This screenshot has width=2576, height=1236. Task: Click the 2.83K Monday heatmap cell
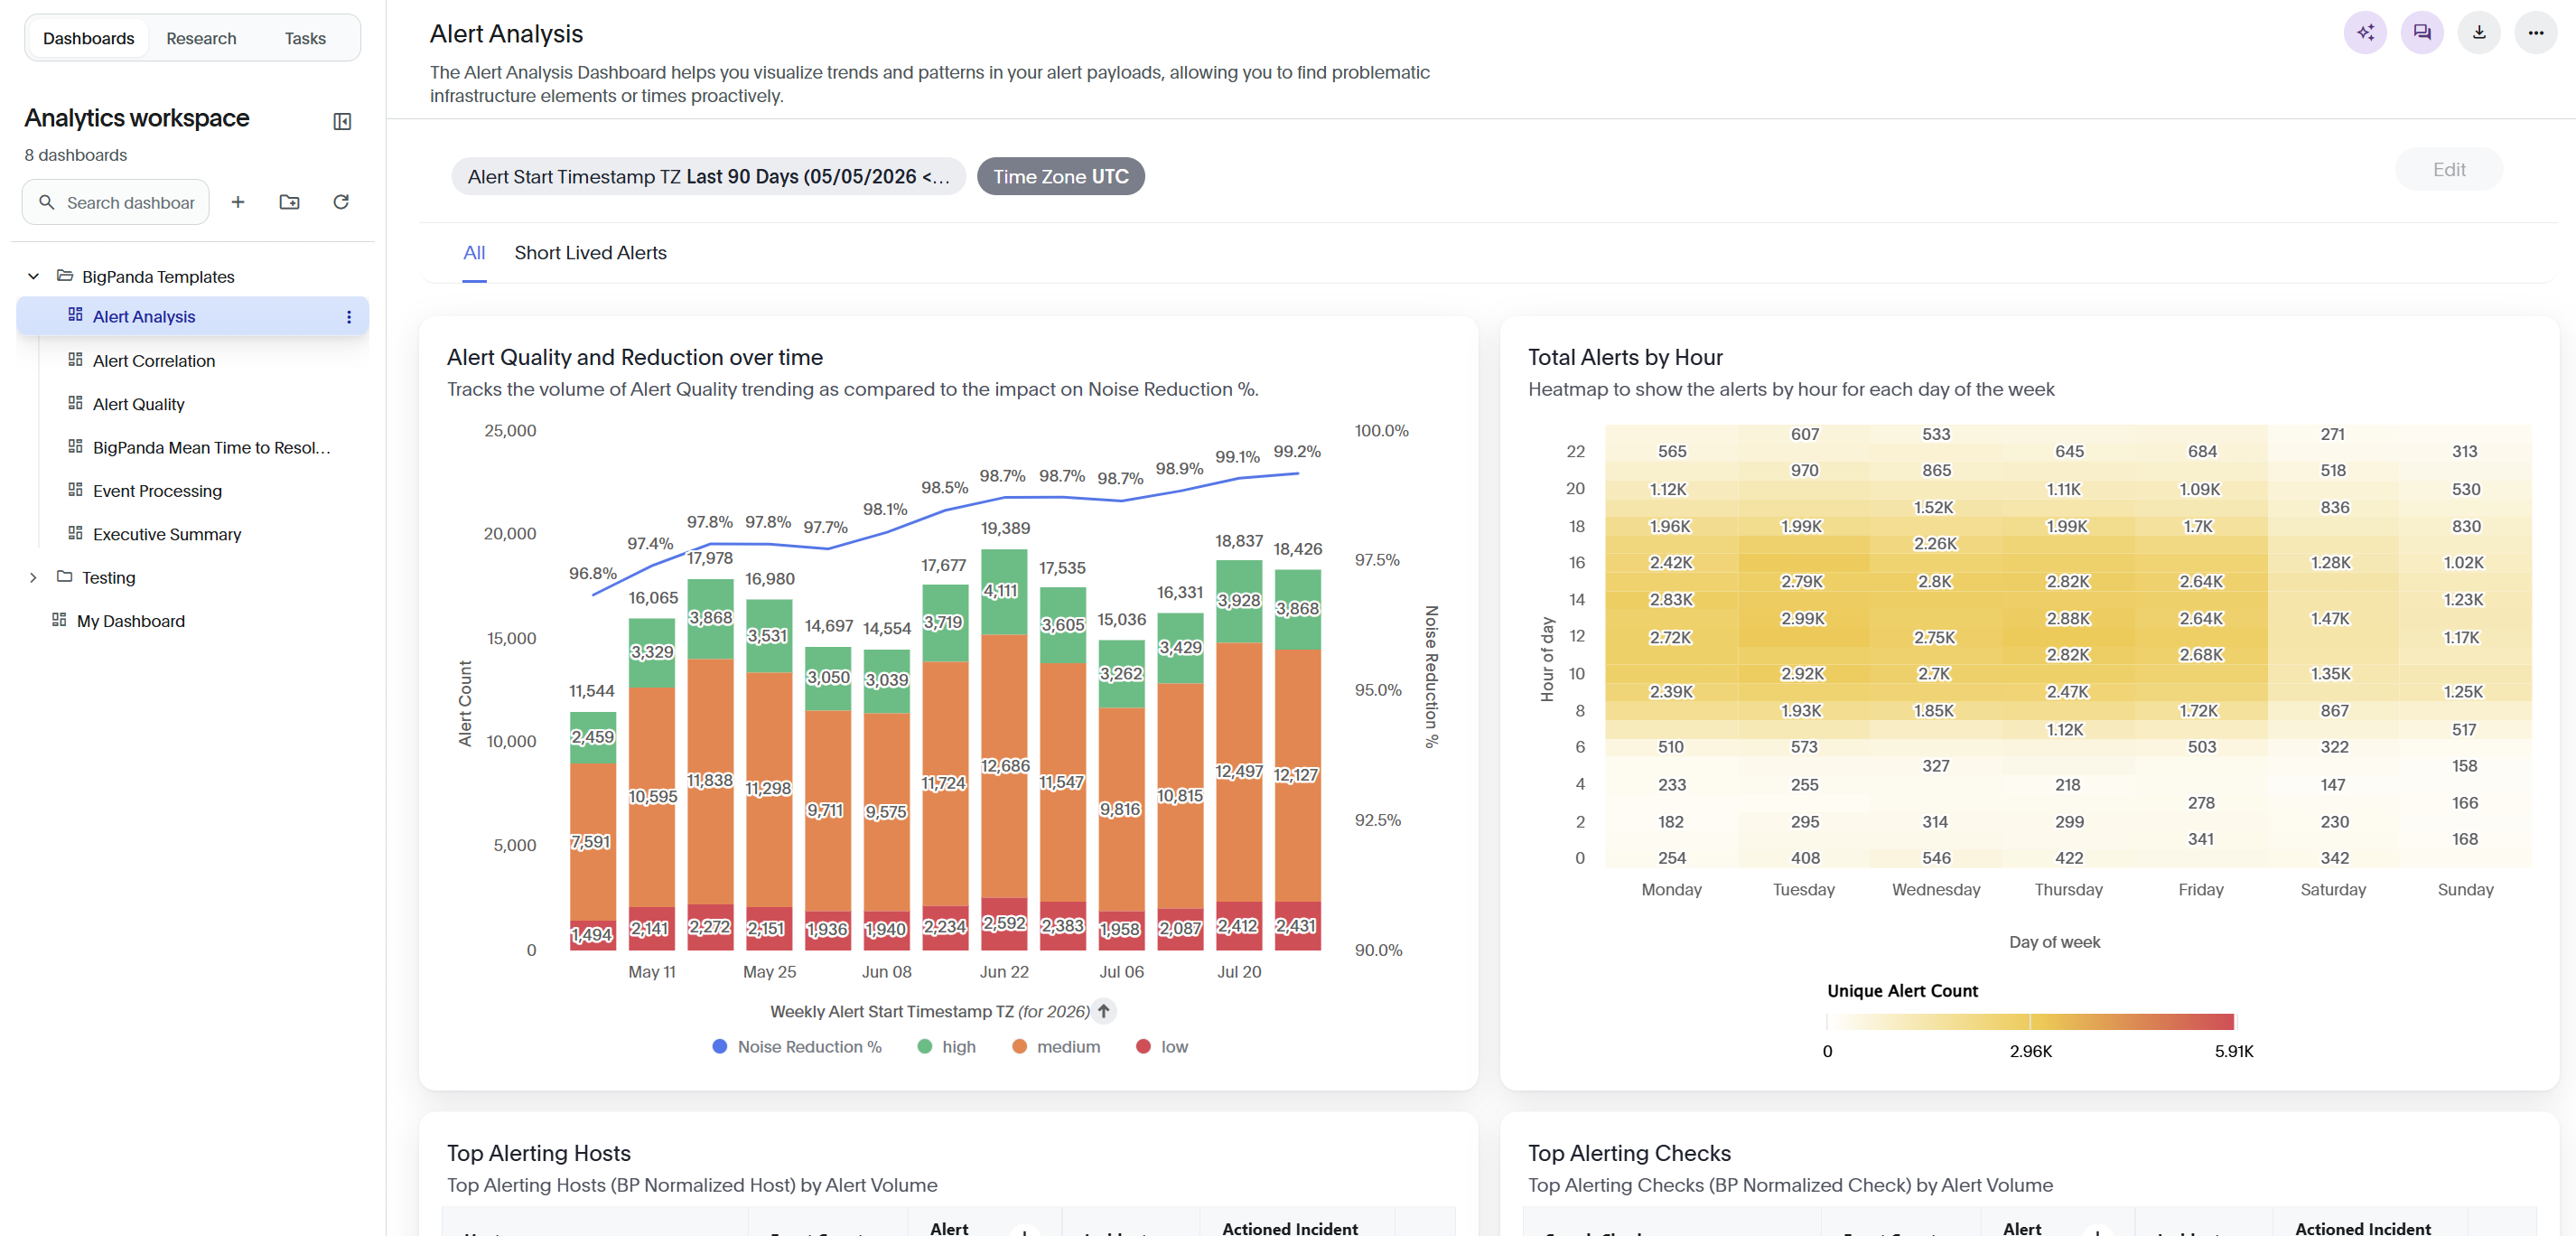tap(1671, 599)
